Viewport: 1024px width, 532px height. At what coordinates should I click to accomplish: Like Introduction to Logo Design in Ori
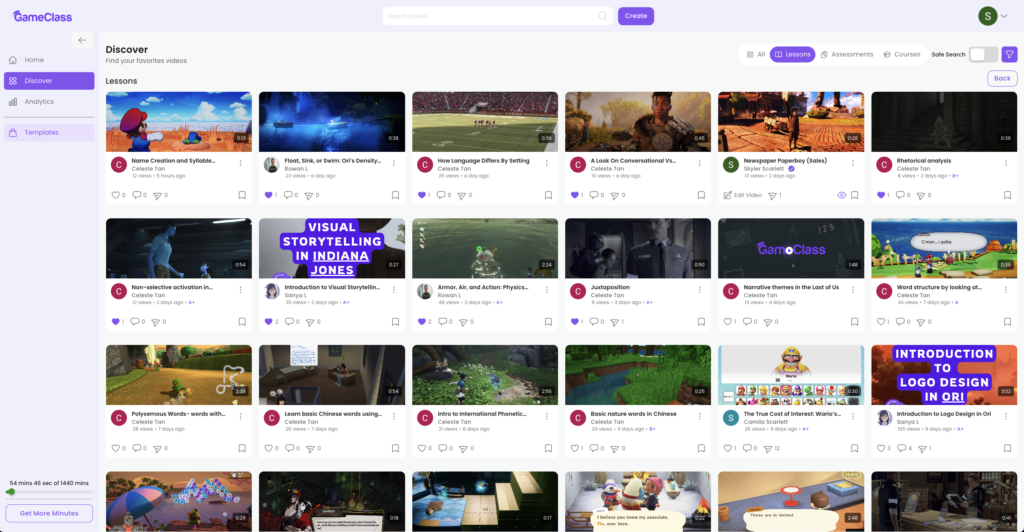click(x=881, y=448)
